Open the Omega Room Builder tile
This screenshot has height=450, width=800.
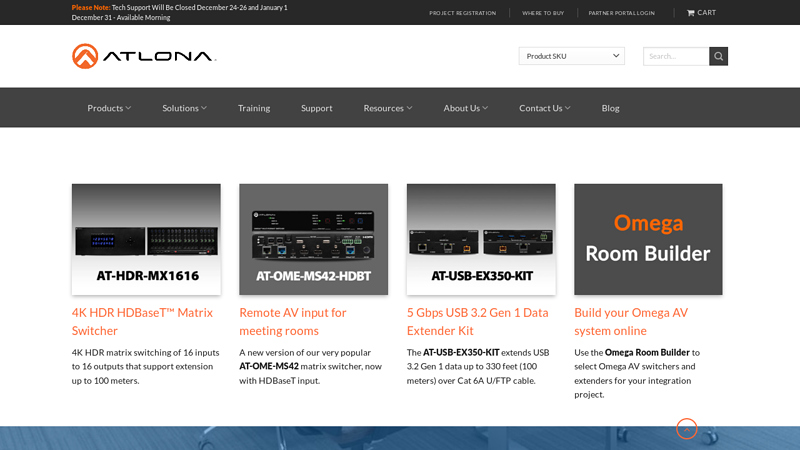pyautogui.click(x=648, y=239)
